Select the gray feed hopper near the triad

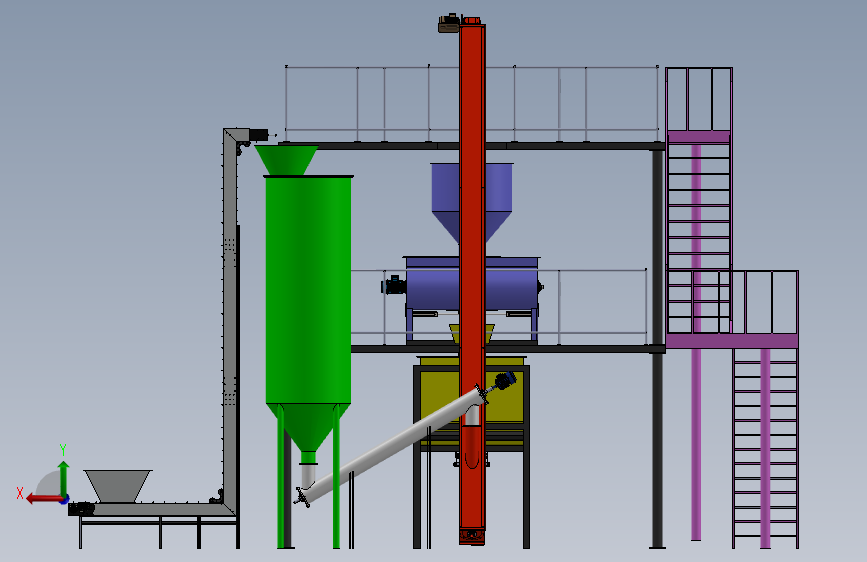117,486
